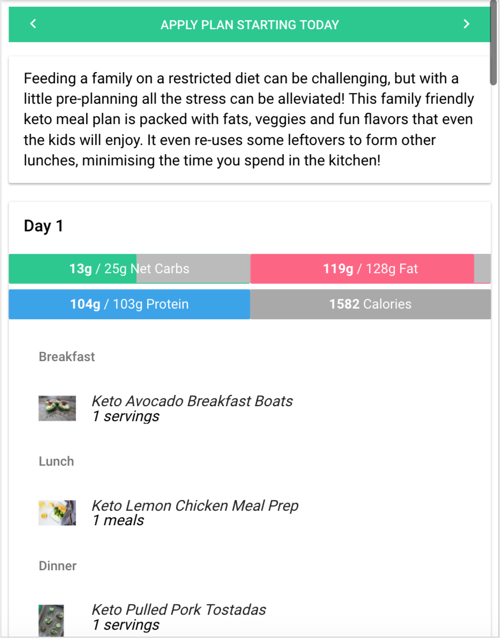Click the gray 1582 Calories bar
This screenshot has height=638, width=500.
point(370,304)
